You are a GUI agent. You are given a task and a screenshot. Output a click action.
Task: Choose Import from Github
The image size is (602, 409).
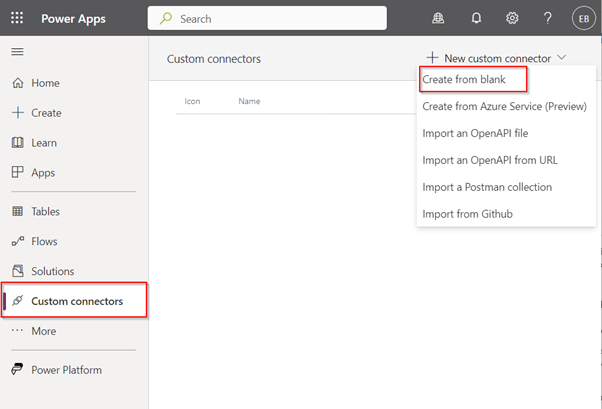468,214
